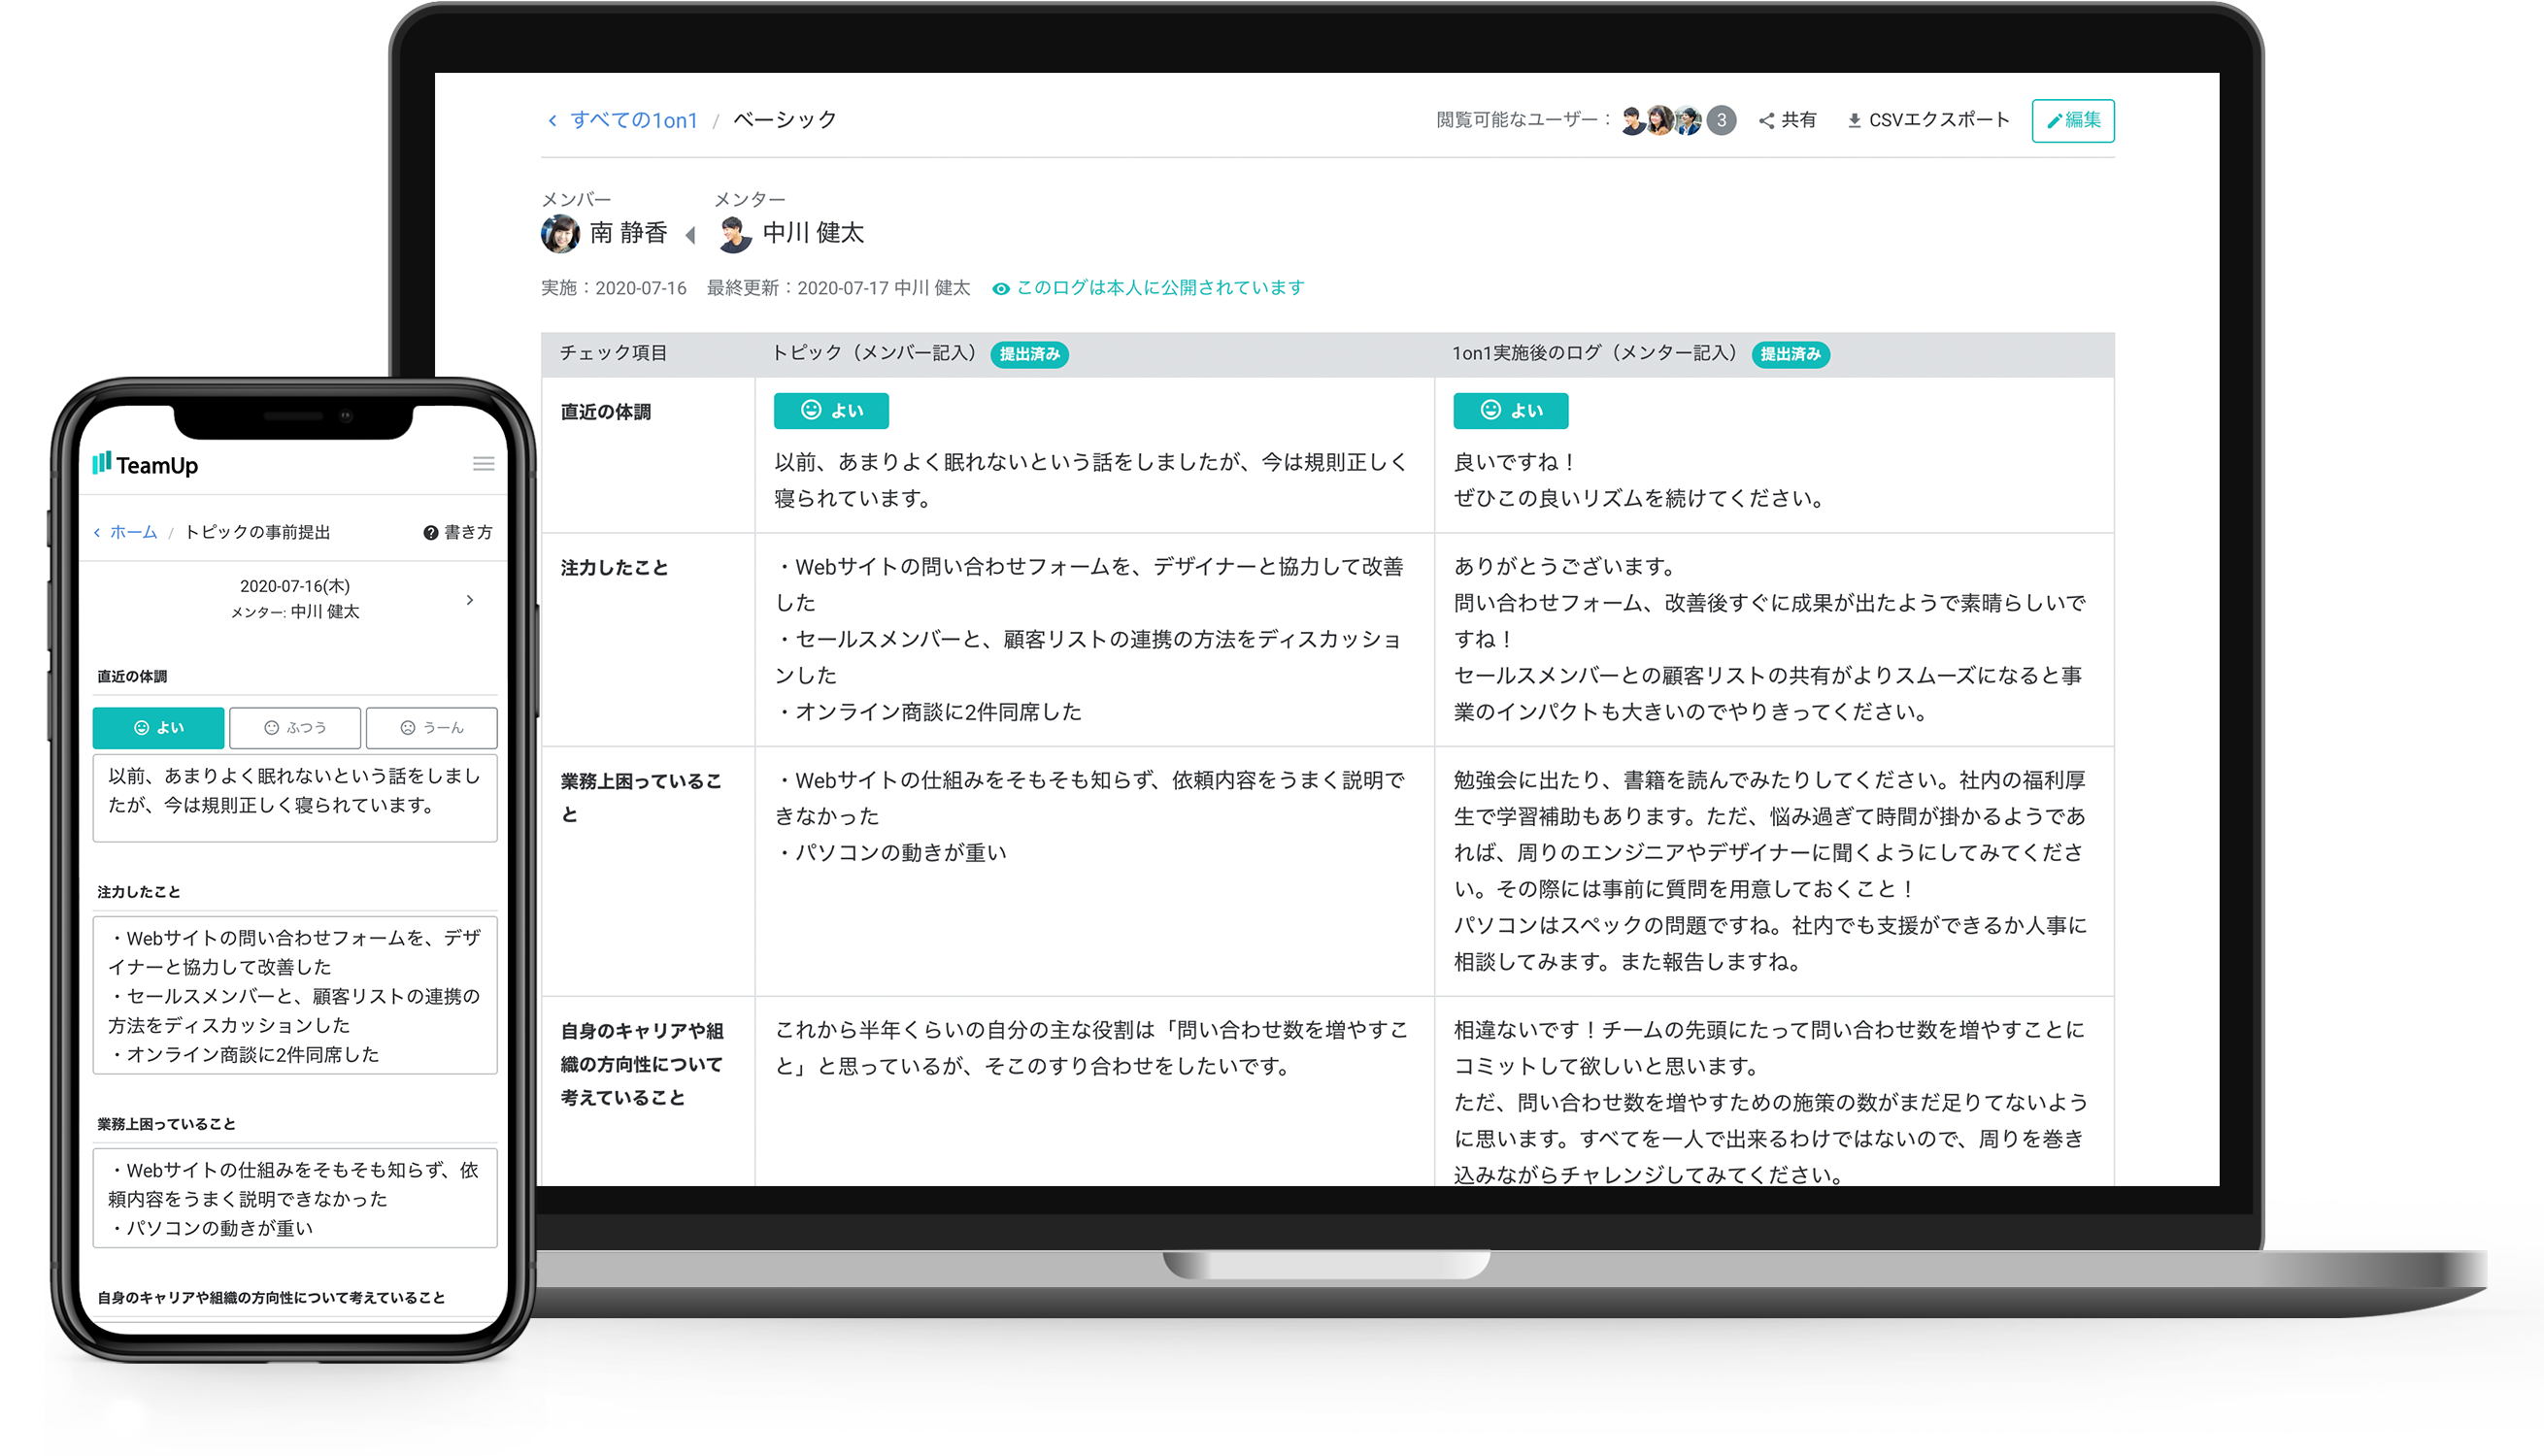This screenshot has height=1456, width=2544.
Task: Click the pencil icon inside the 編集 button
Action: click(2057, 120)
